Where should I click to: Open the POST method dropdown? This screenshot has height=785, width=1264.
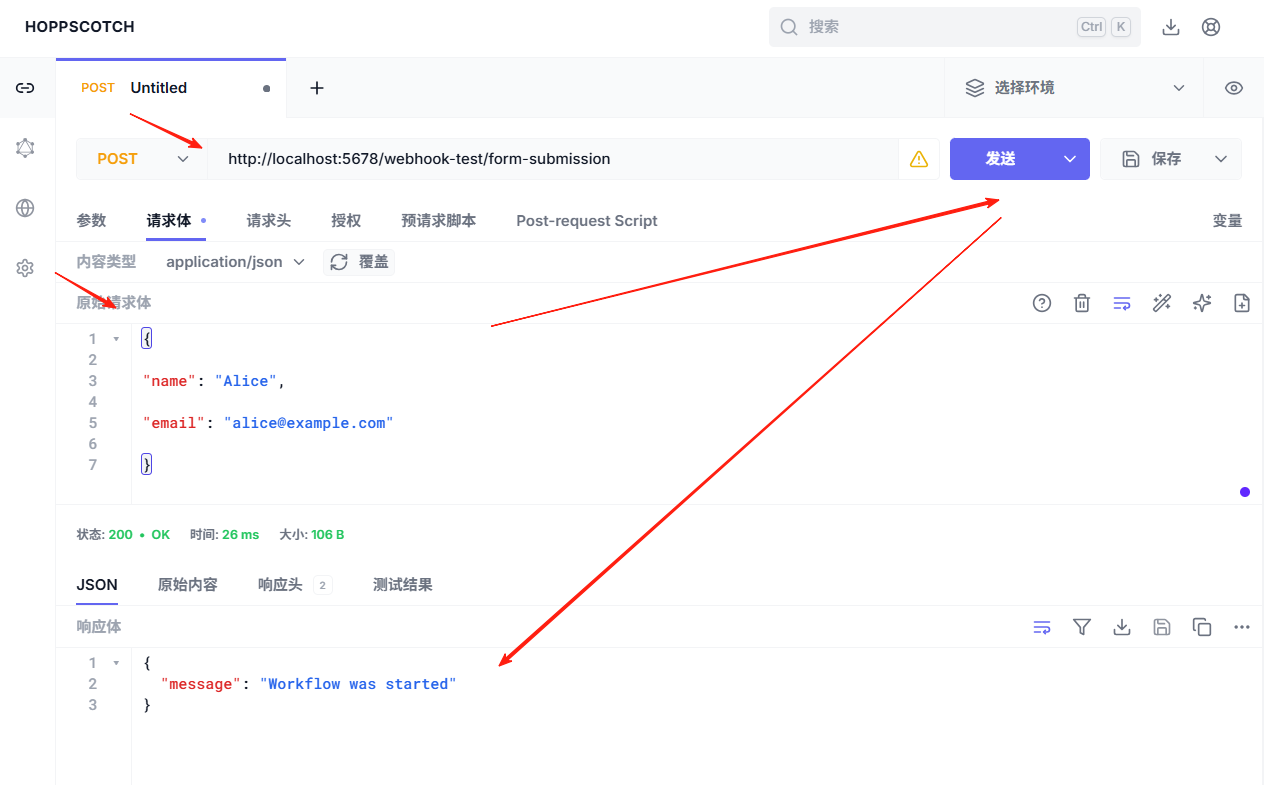(142, 159)
